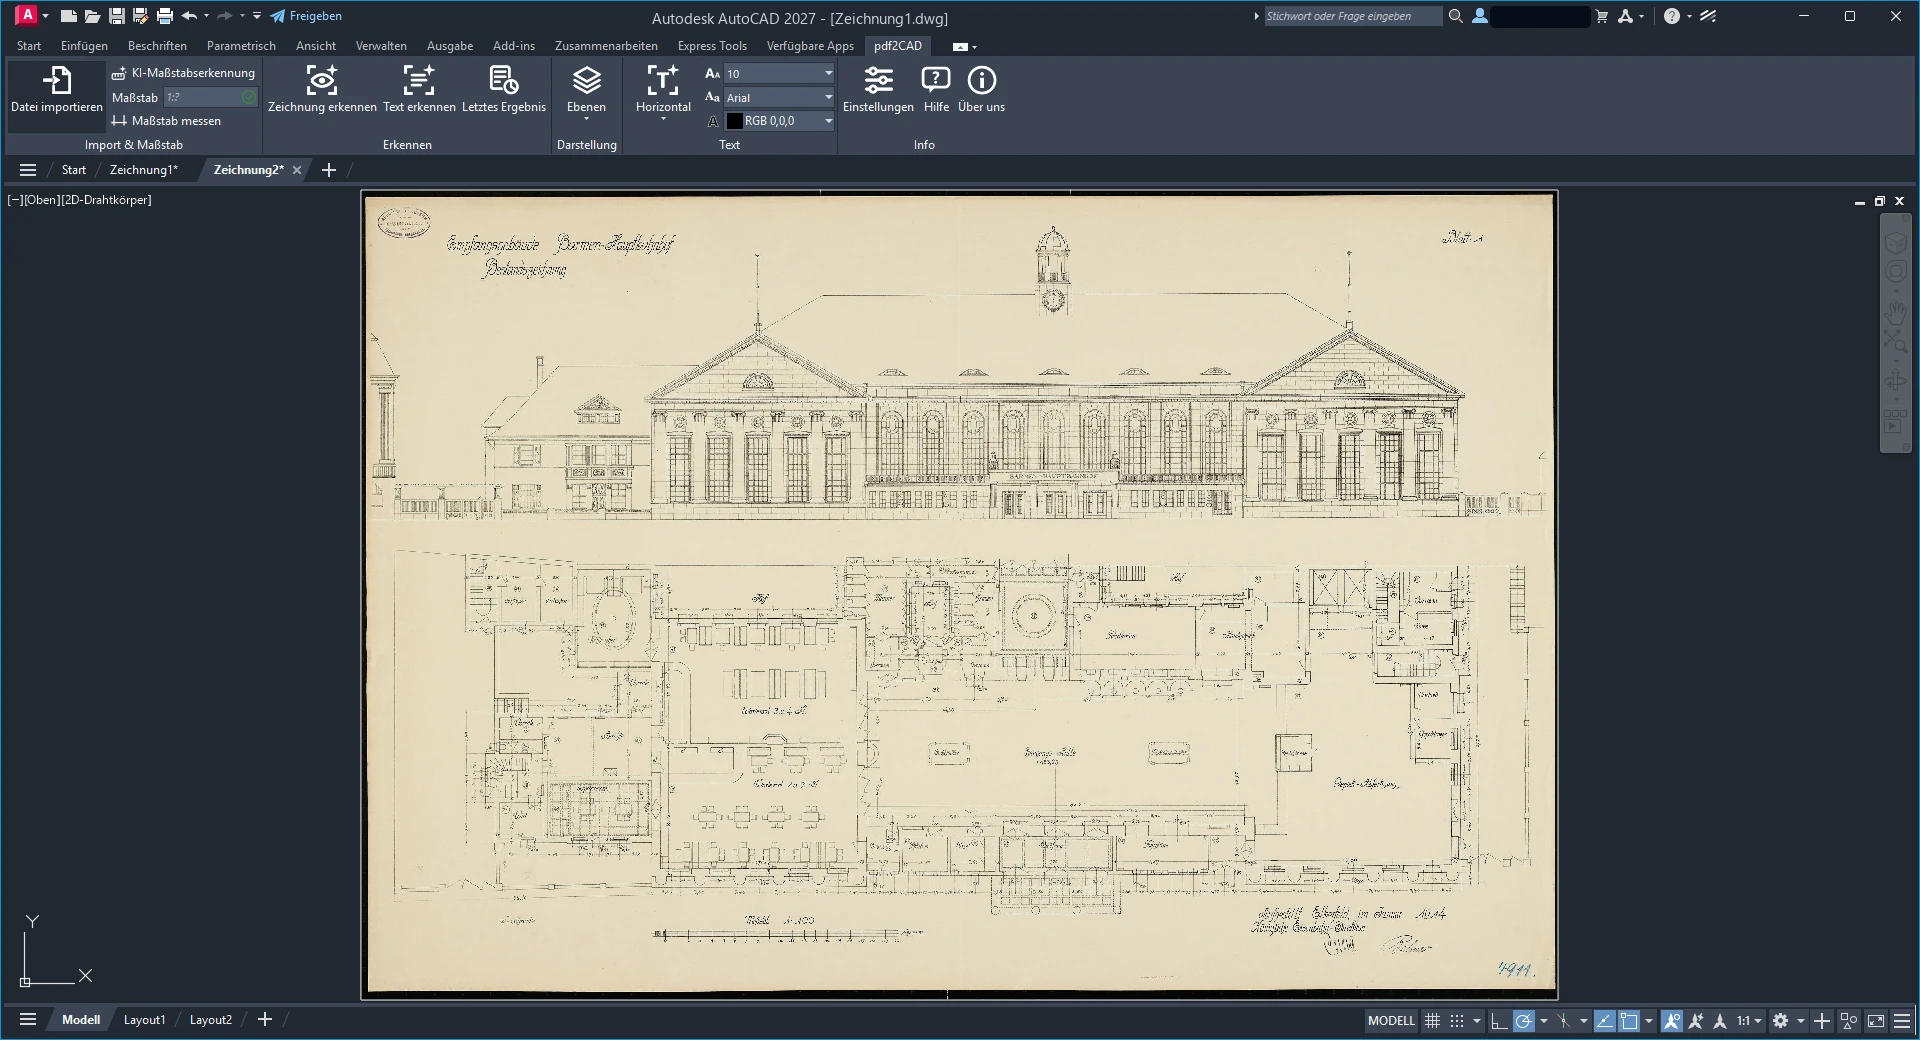Toggle object snap tracking in status bar
This screenshot has height=1040, width=1920.
1605,1021
